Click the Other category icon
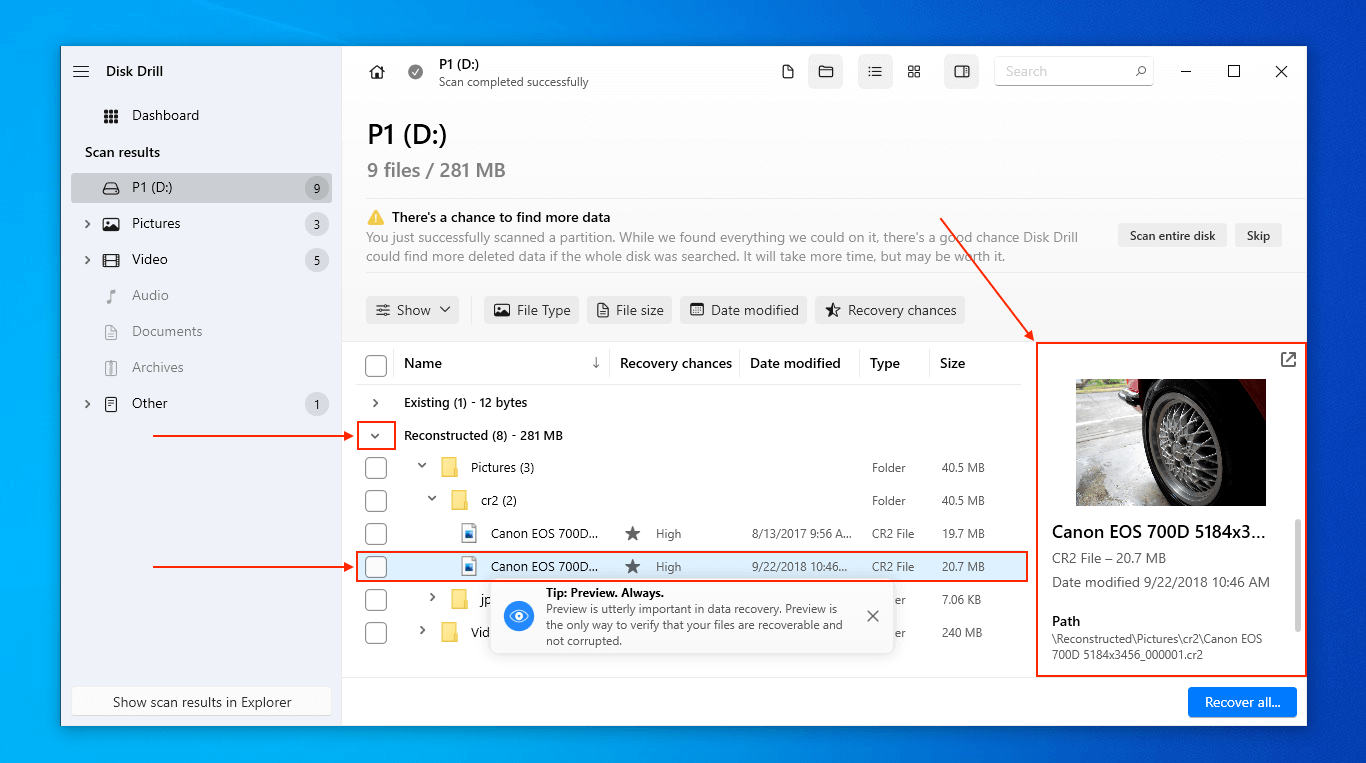 [111, 404]
